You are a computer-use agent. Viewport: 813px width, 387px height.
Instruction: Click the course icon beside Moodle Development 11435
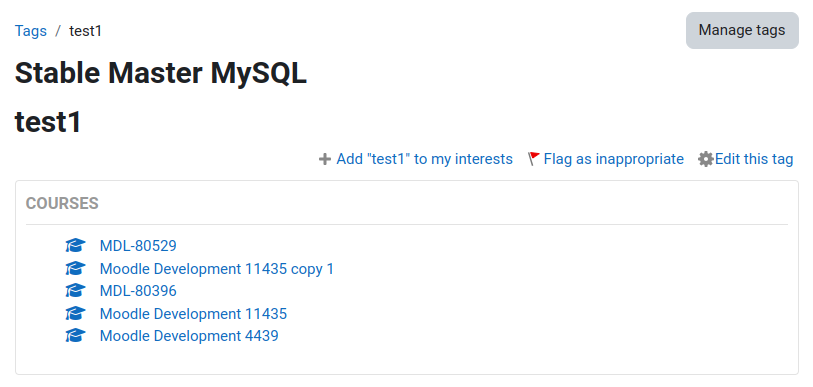pyautogui.click(x=75, y=313)
